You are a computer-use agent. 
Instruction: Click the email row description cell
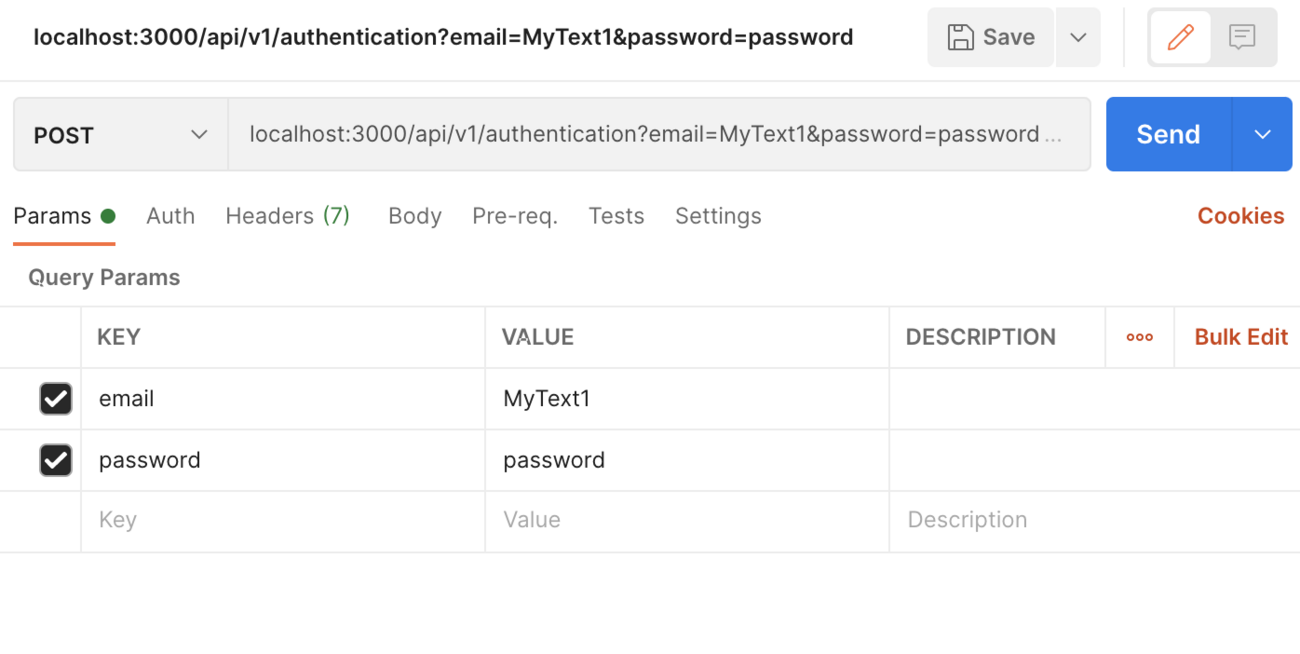(1095, 399)
